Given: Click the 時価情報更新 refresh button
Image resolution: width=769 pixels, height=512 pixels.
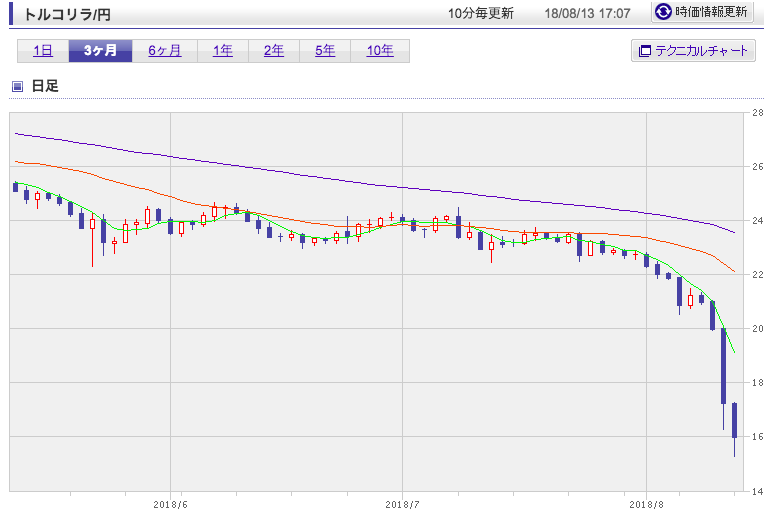Looking at the screenshot, I should click(x=702, y=11).
